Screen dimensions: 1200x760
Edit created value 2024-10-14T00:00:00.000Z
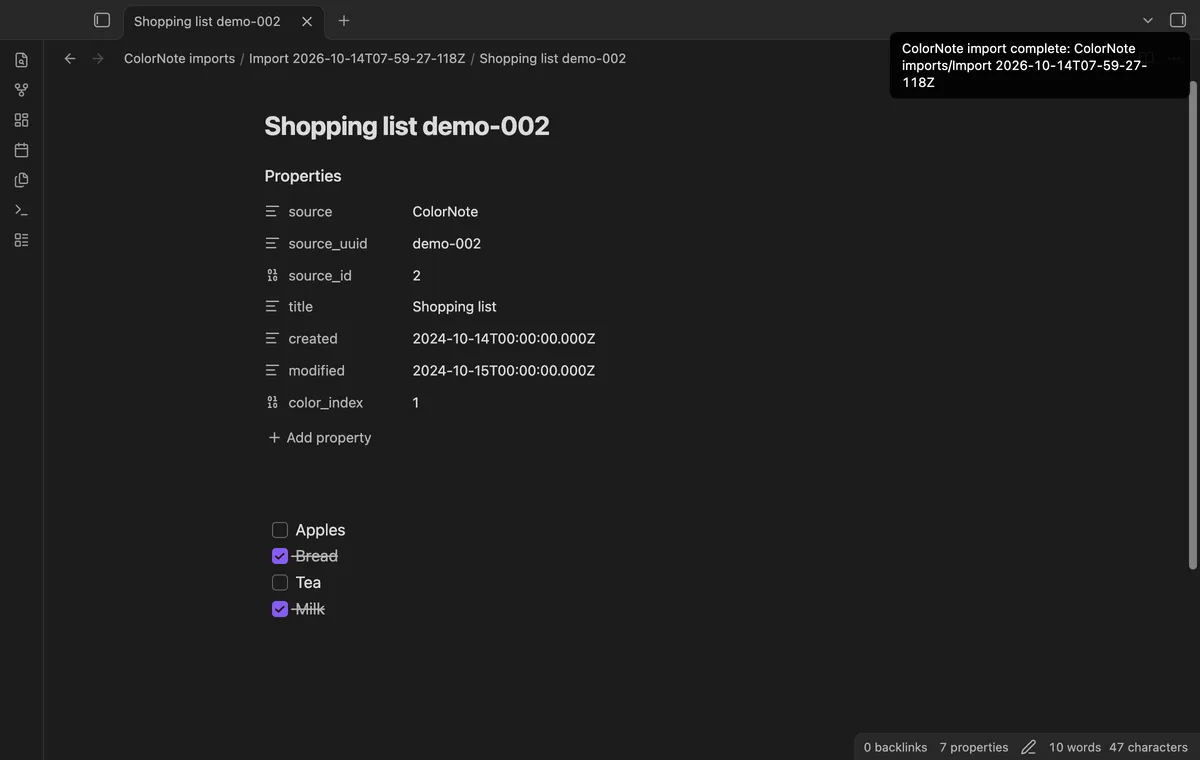coord(504,339)
